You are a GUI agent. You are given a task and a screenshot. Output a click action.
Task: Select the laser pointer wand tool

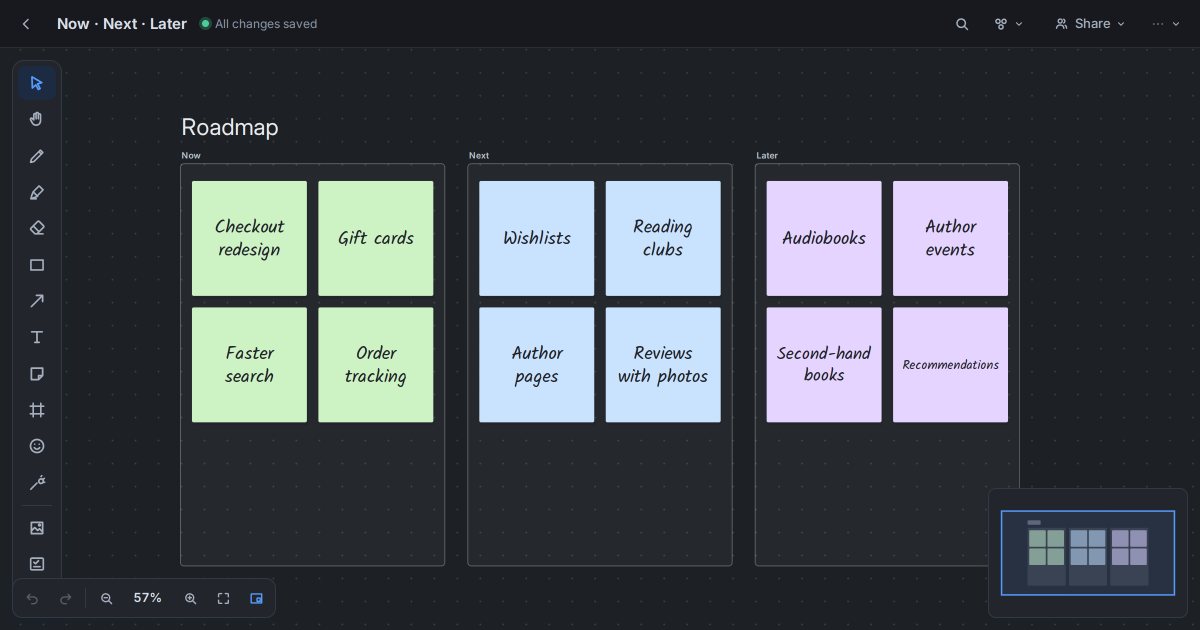(x=37, y=483)
